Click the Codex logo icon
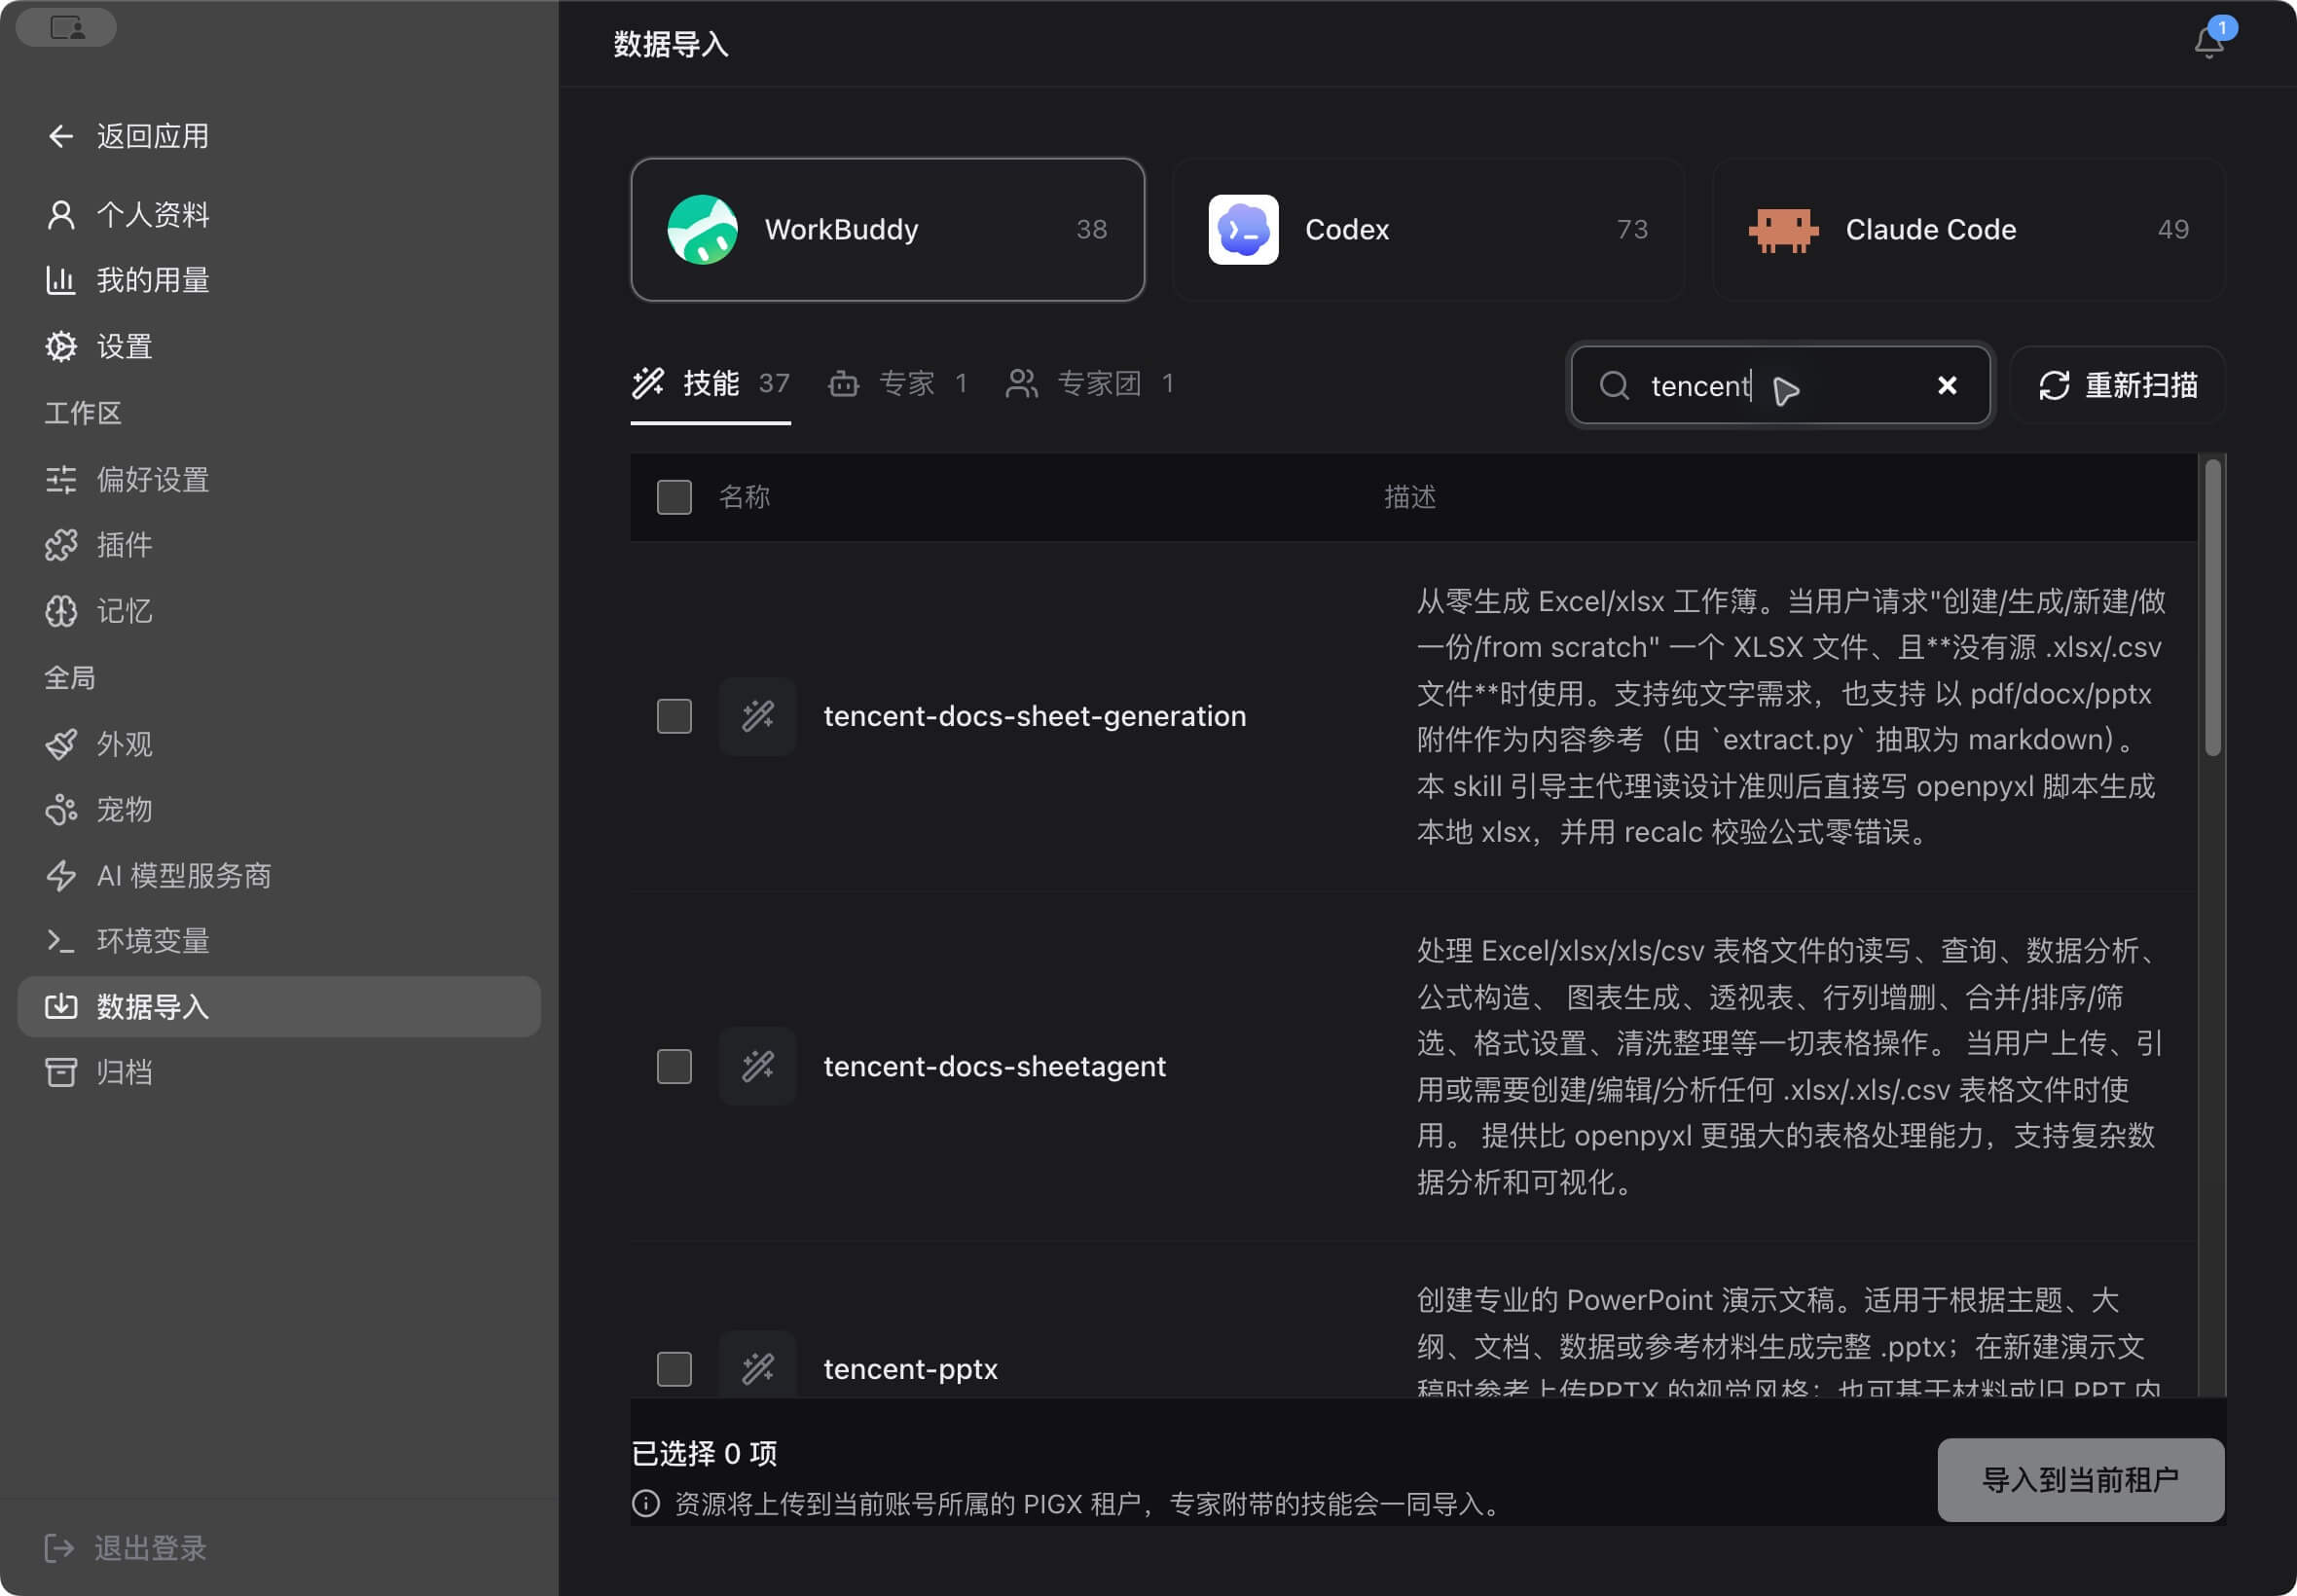The height and width of the screenshot is (1596, 2297). click(x=1243, y=229)
